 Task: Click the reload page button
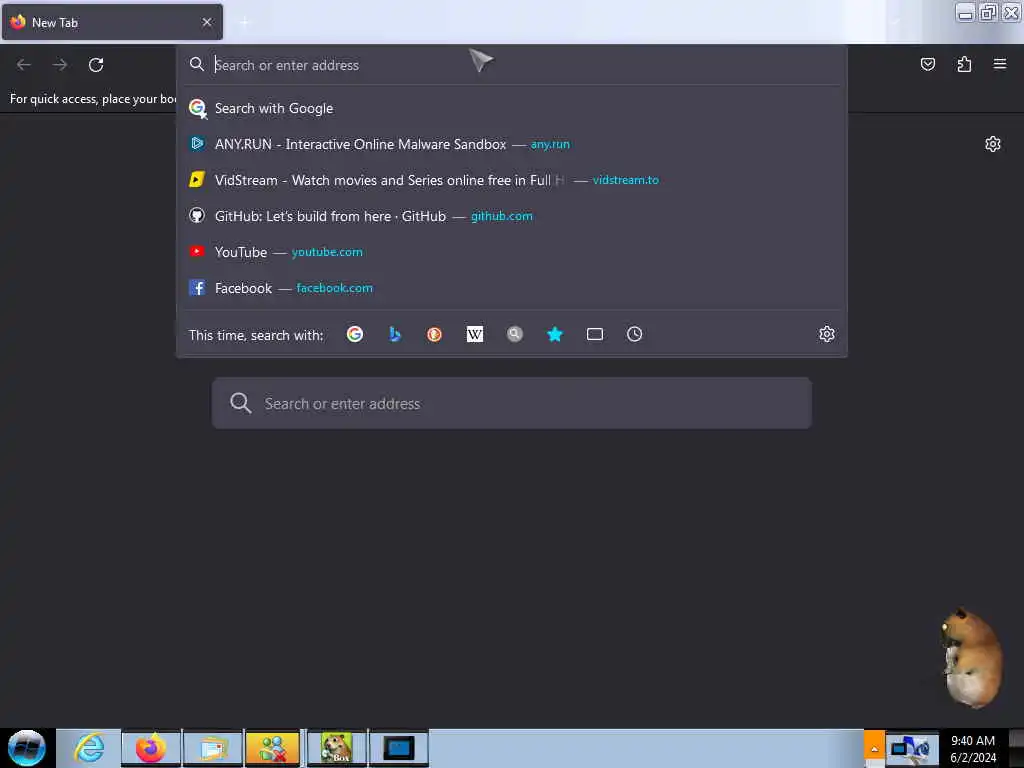click(x=96, y=65)
